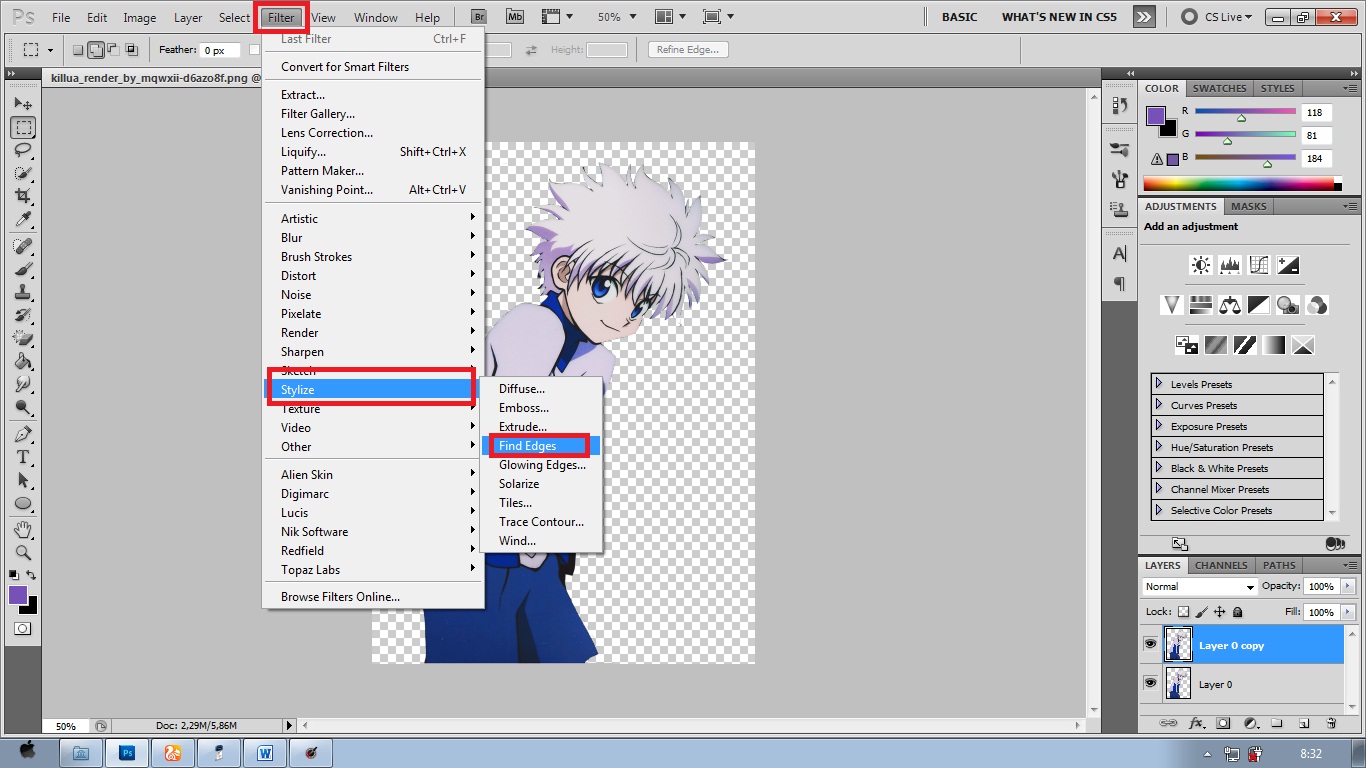
Task: Pick the Type tool
Action: (x=23, y=457)
